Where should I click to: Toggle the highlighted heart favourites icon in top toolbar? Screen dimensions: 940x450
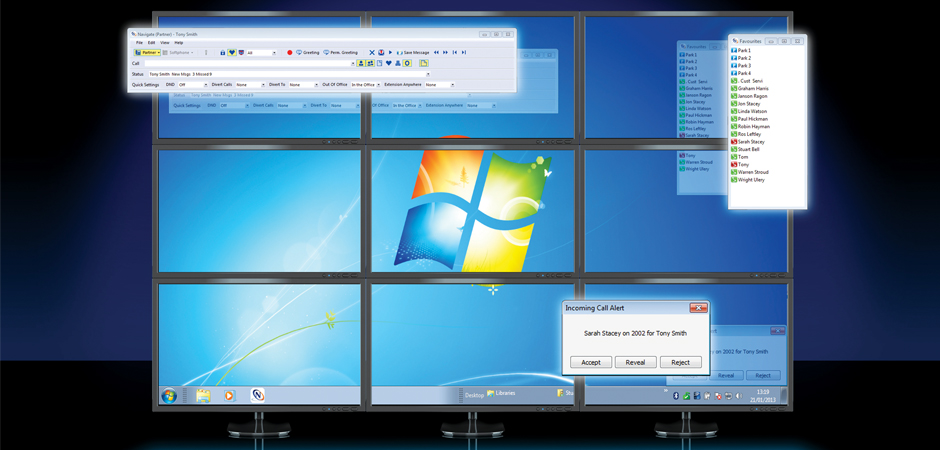click(x=232, y=52)
